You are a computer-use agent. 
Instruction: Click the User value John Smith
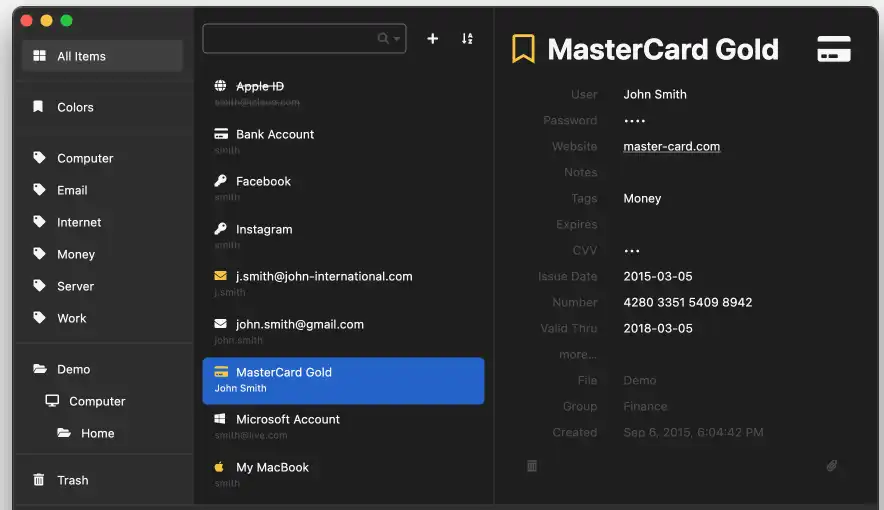[655, 94]
